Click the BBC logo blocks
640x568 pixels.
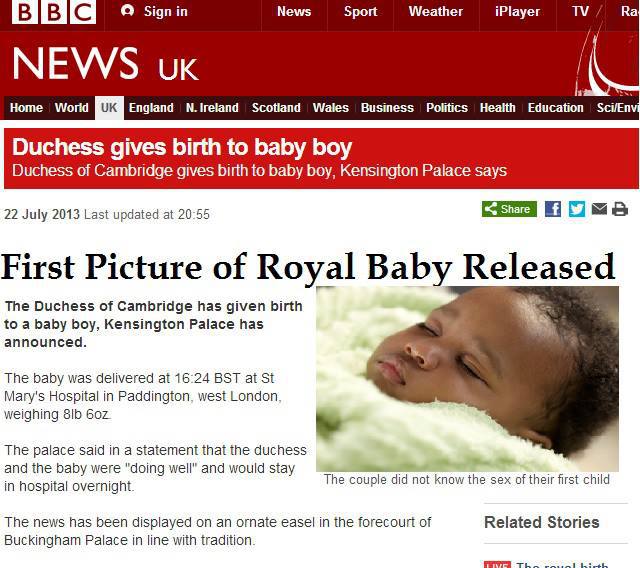coord(54,11)
